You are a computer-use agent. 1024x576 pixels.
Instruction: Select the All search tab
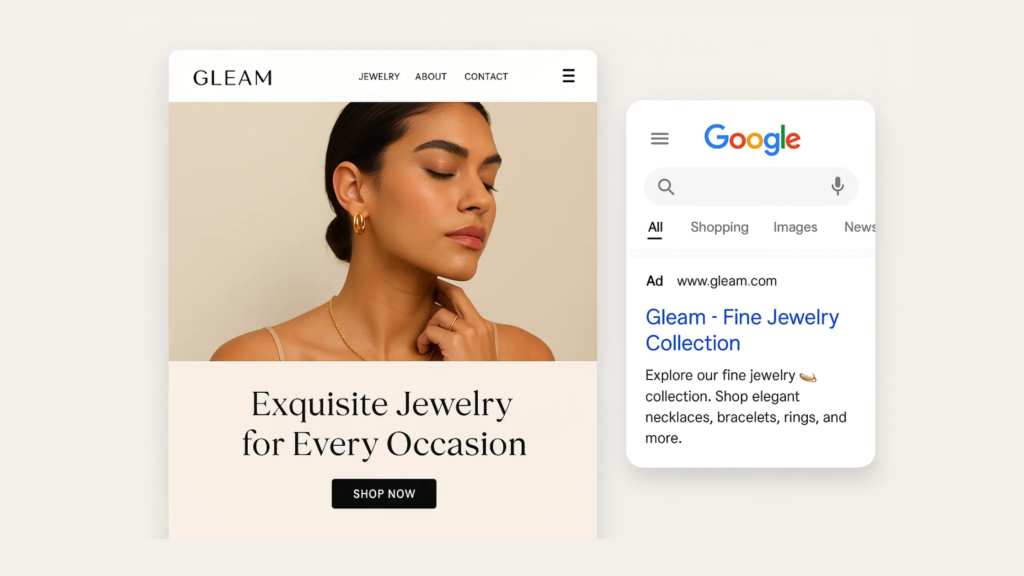click(x=655, y=227)
